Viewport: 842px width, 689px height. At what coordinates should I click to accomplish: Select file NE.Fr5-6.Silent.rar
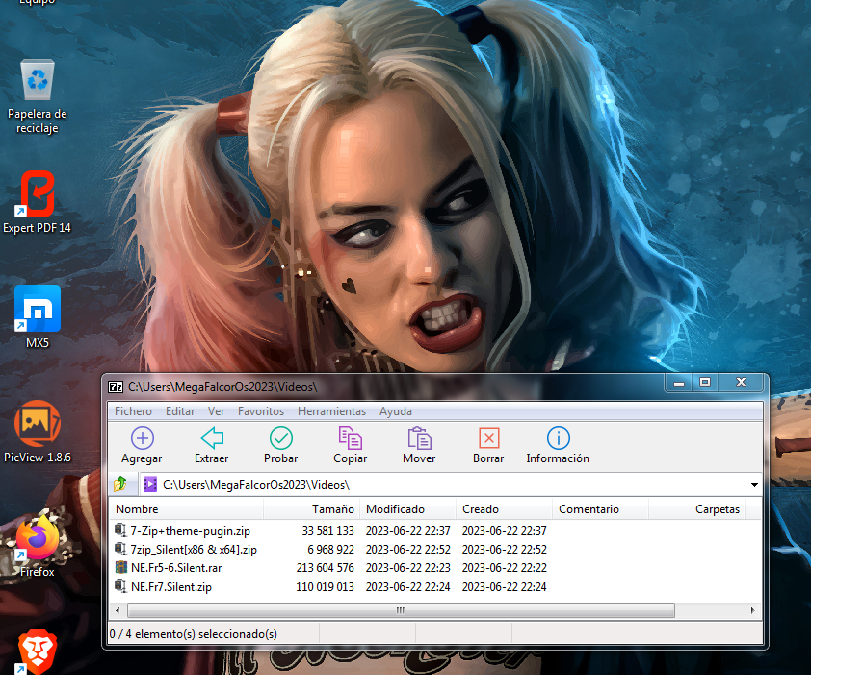click(x=177, y=568)
